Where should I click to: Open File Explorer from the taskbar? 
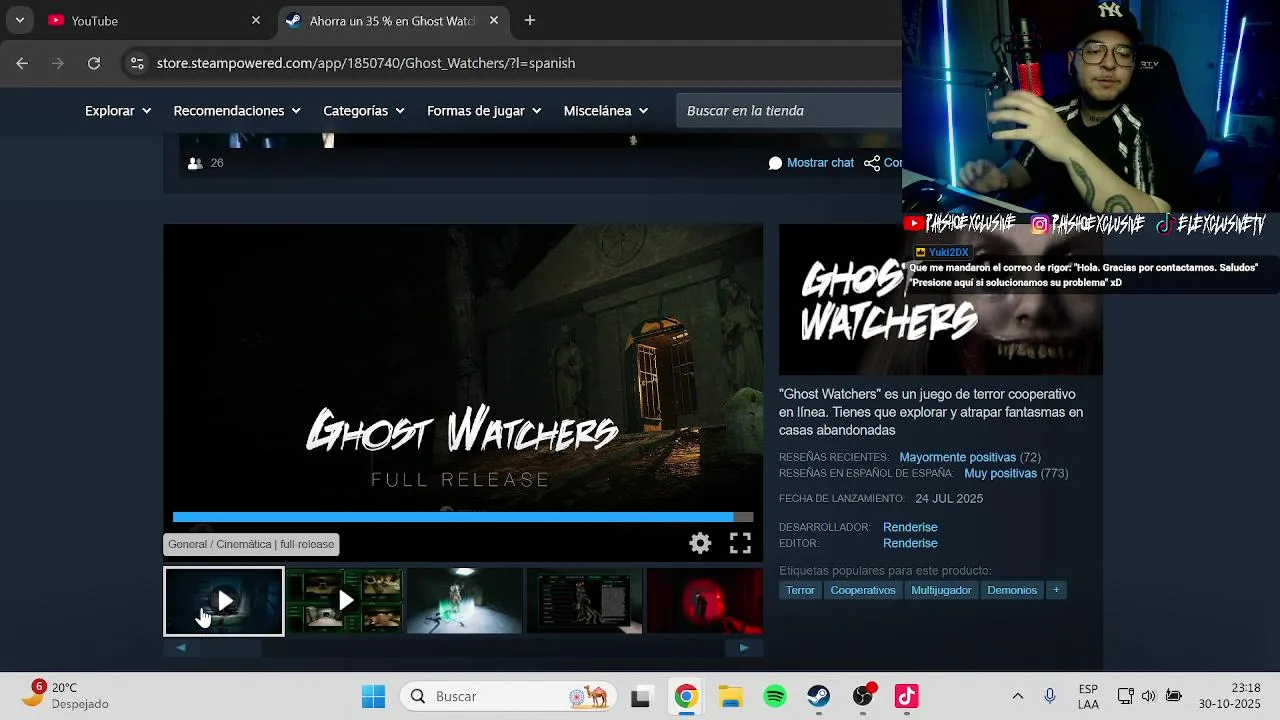click(x=731, y=696)
